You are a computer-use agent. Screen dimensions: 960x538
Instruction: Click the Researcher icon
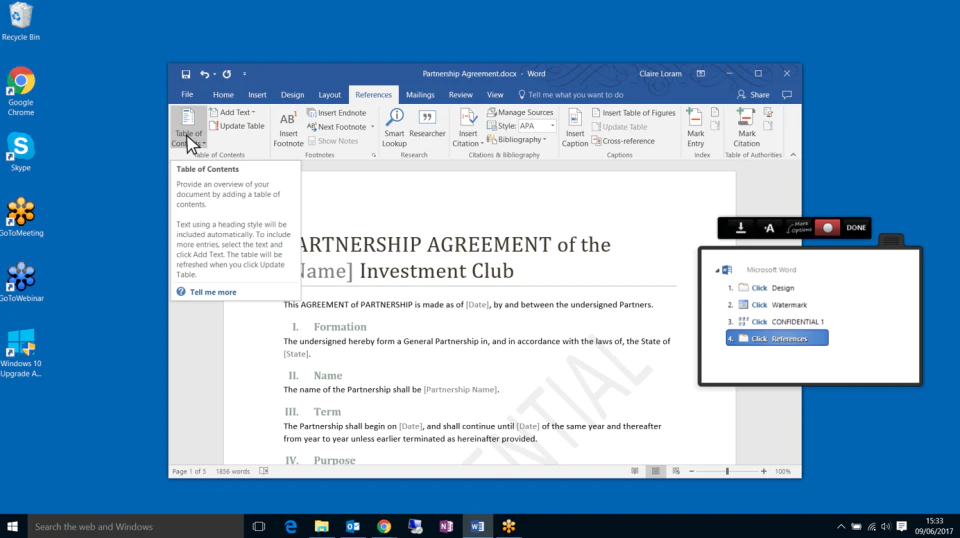pyautogui.click(x=427, y=124)
